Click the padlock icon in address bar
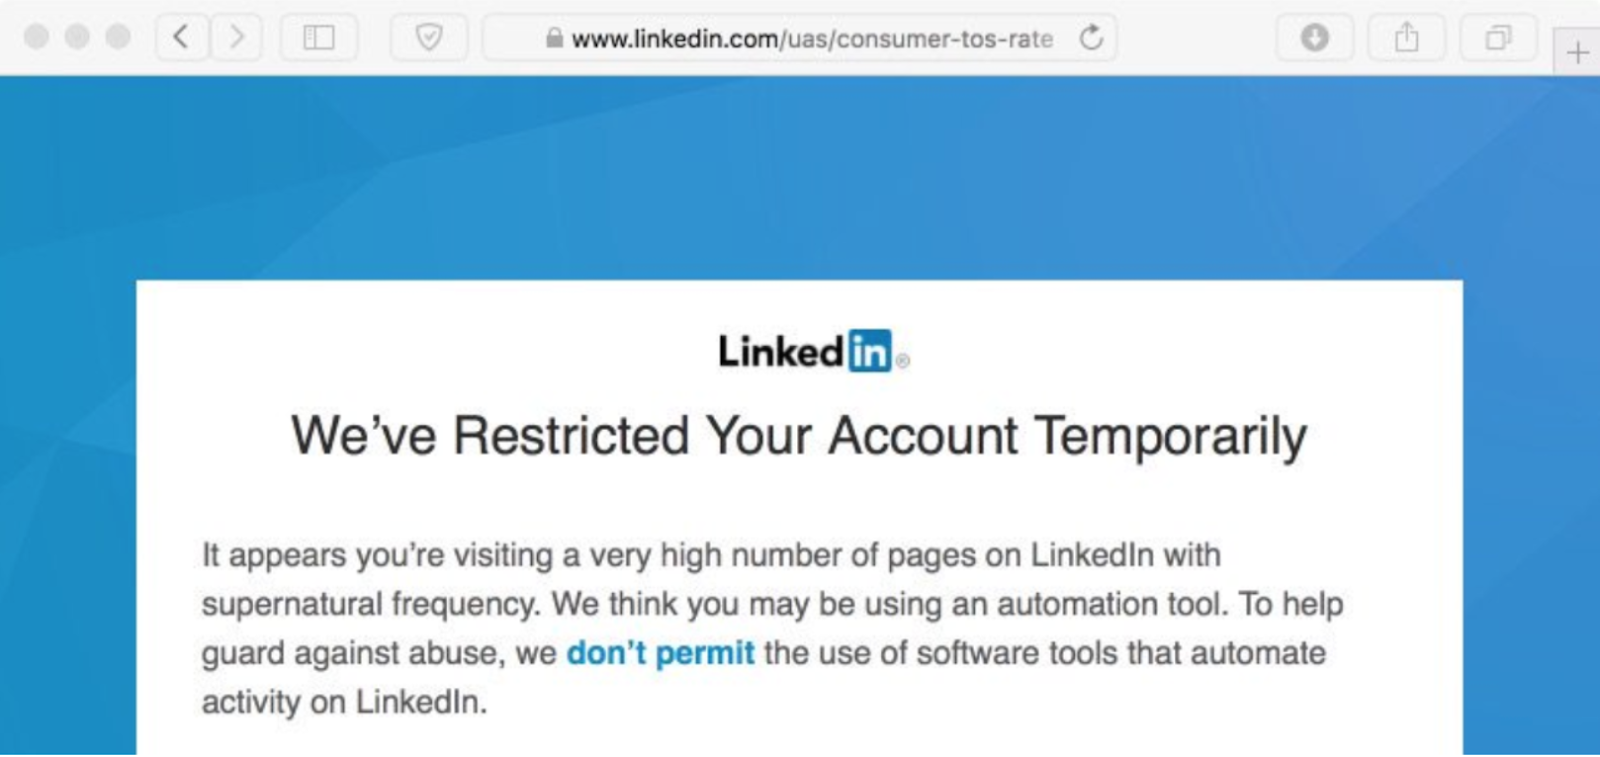Screen dimensions: 1600x757 tap(554, 39)
